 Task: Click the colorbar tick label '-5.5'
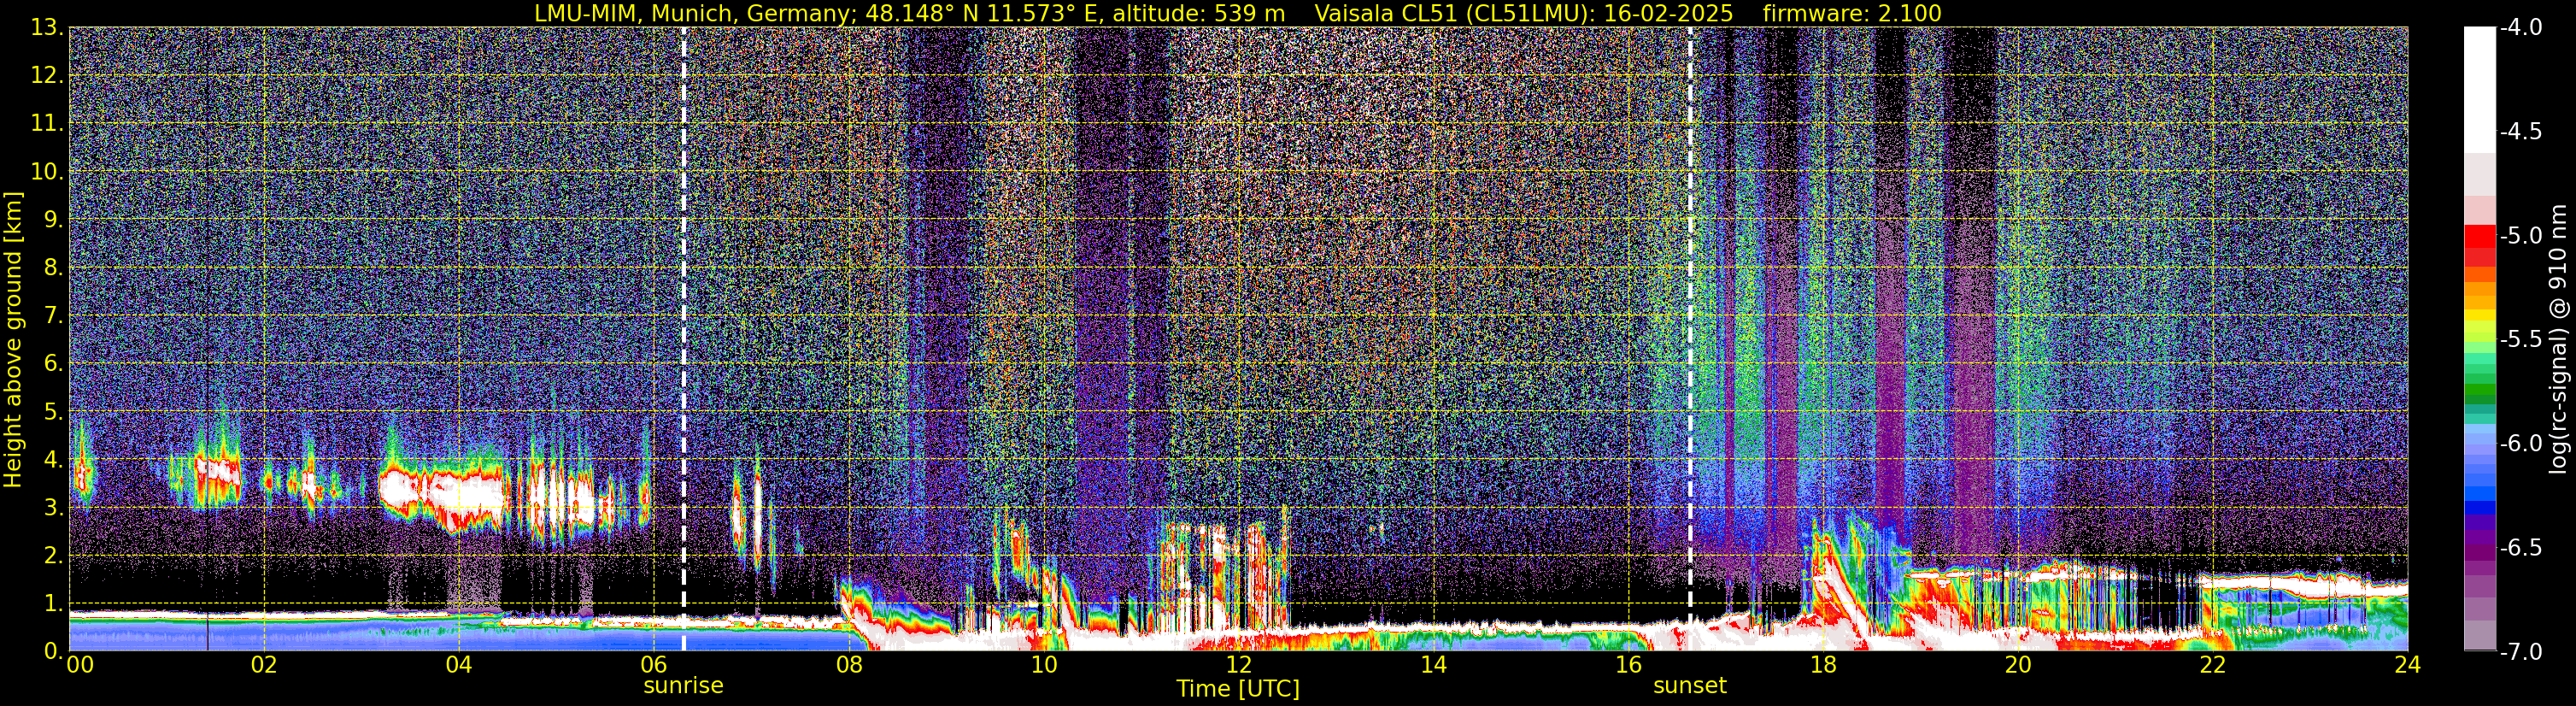click(x=2520, y=340)
